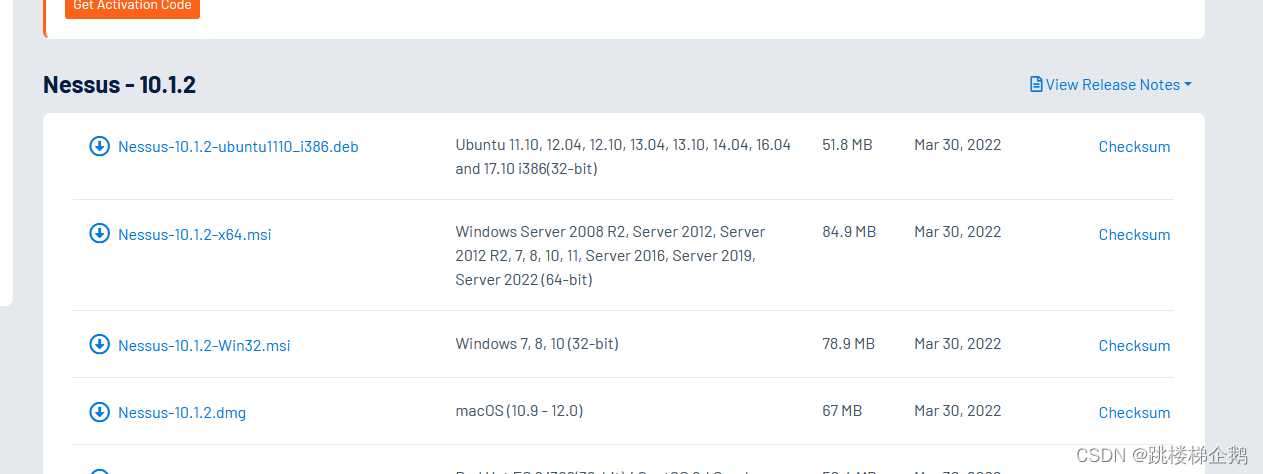Open View Release Notes link text

tap(1113, 85)
